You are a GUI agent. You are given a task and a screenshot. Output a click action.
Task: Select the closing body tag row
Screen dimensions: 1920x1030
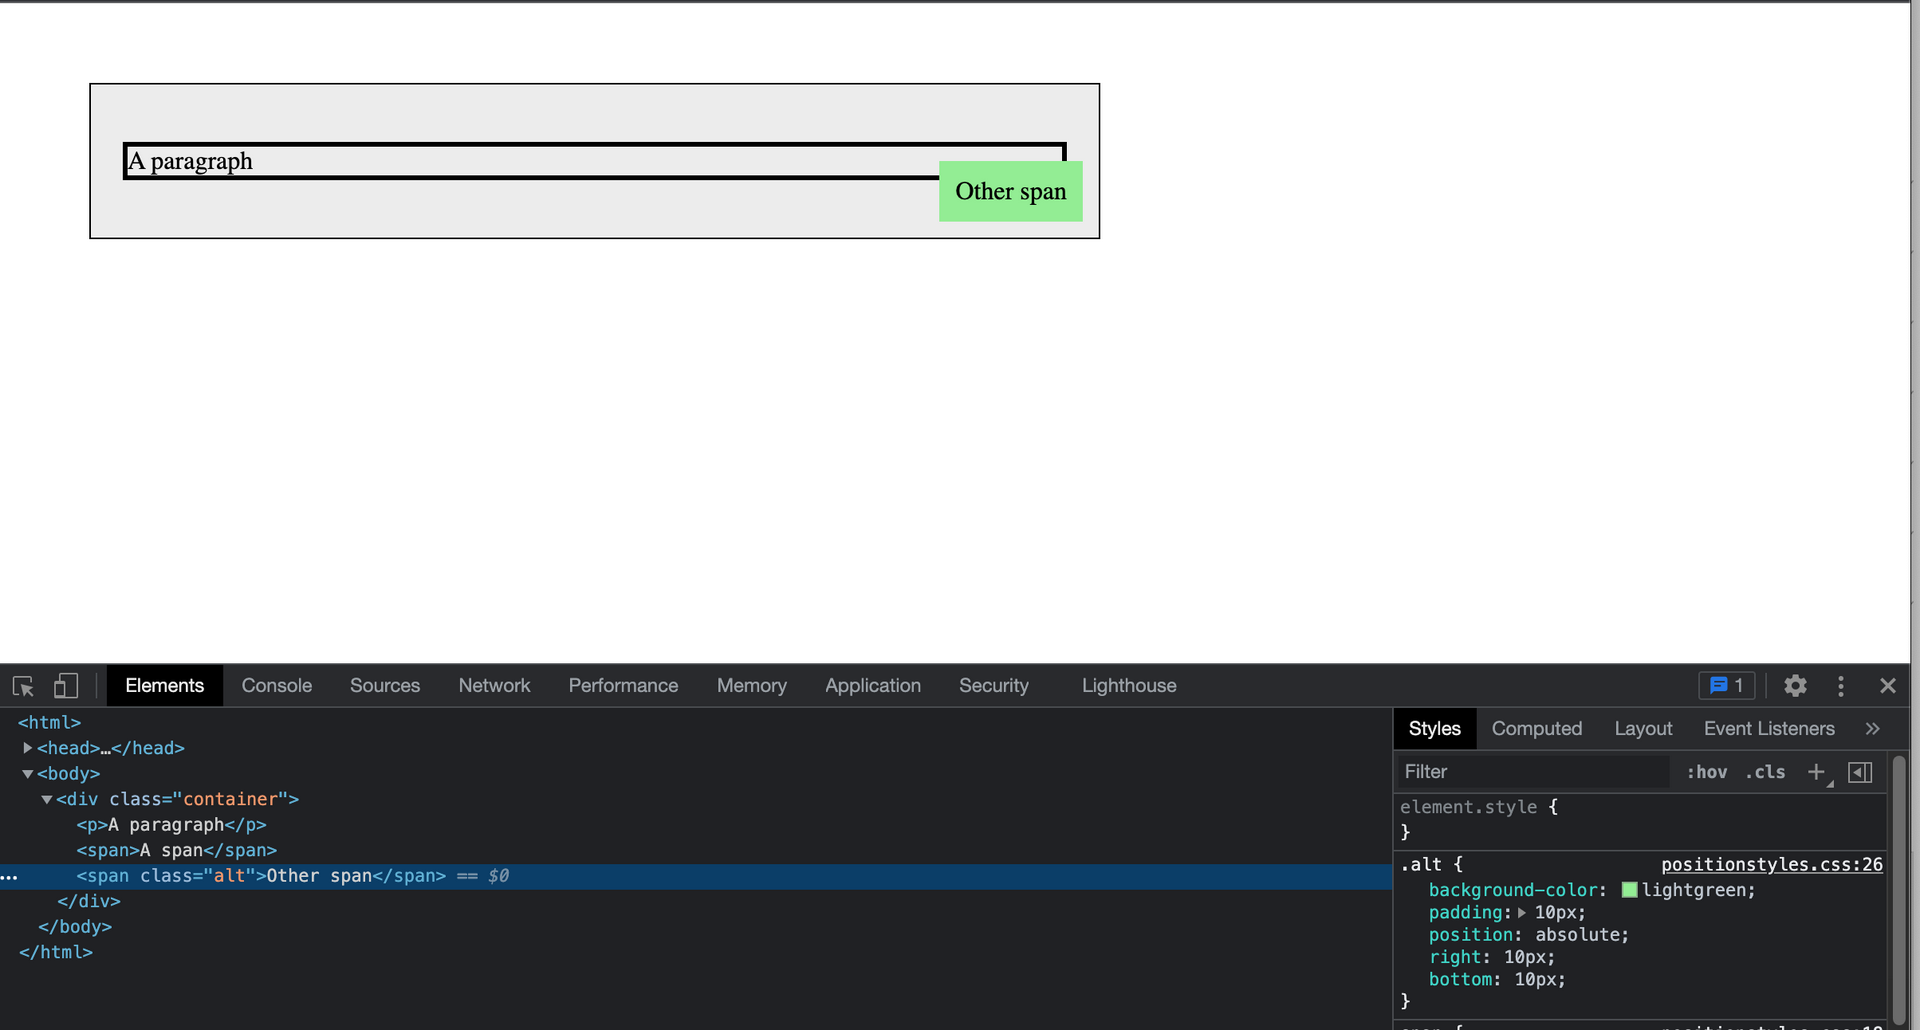(x=75, y=927)
